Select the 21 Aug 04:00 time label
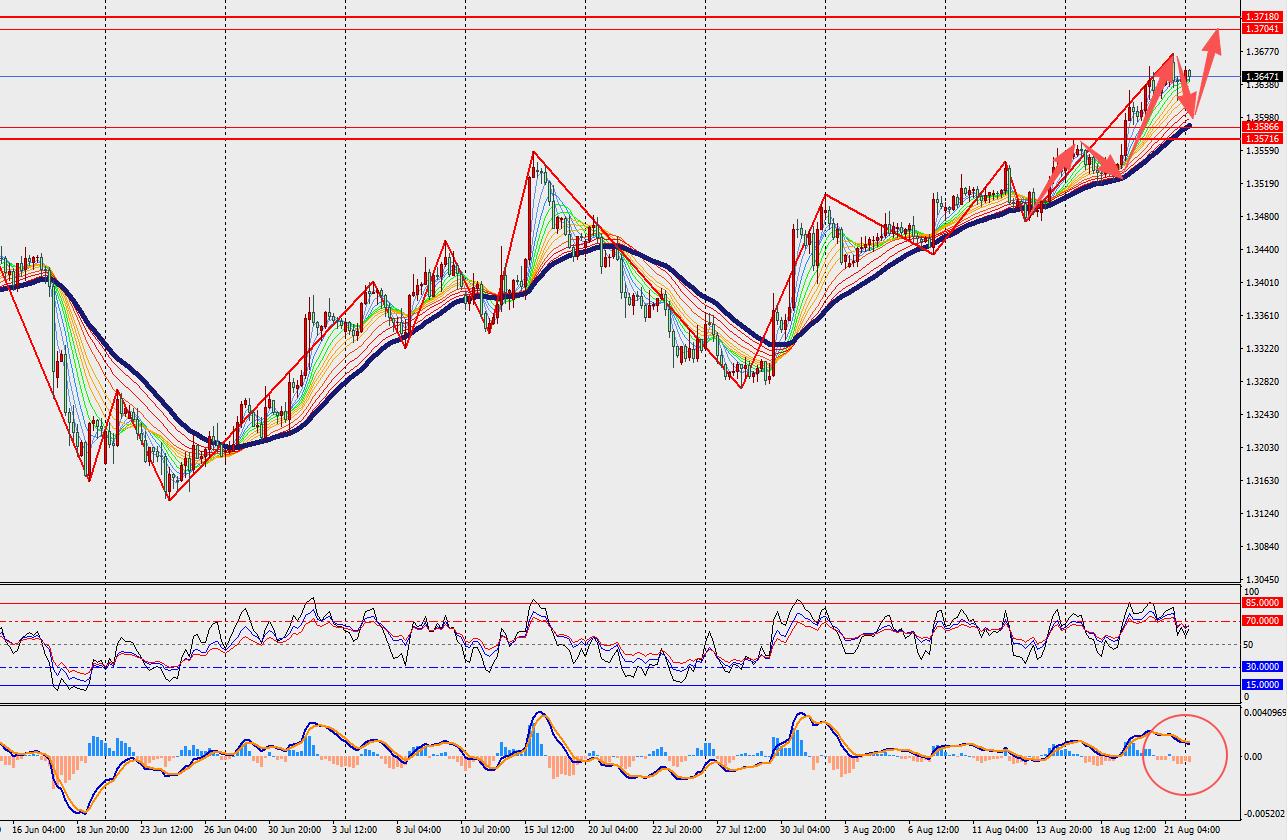1288x840 pixels. click(x=1193, y=829)
